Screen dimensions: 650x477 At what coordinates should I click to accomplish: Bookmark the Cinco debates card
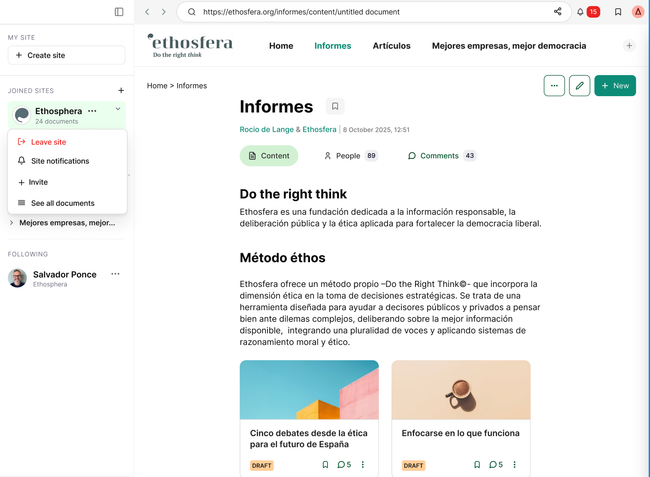(x=325, y=465)
